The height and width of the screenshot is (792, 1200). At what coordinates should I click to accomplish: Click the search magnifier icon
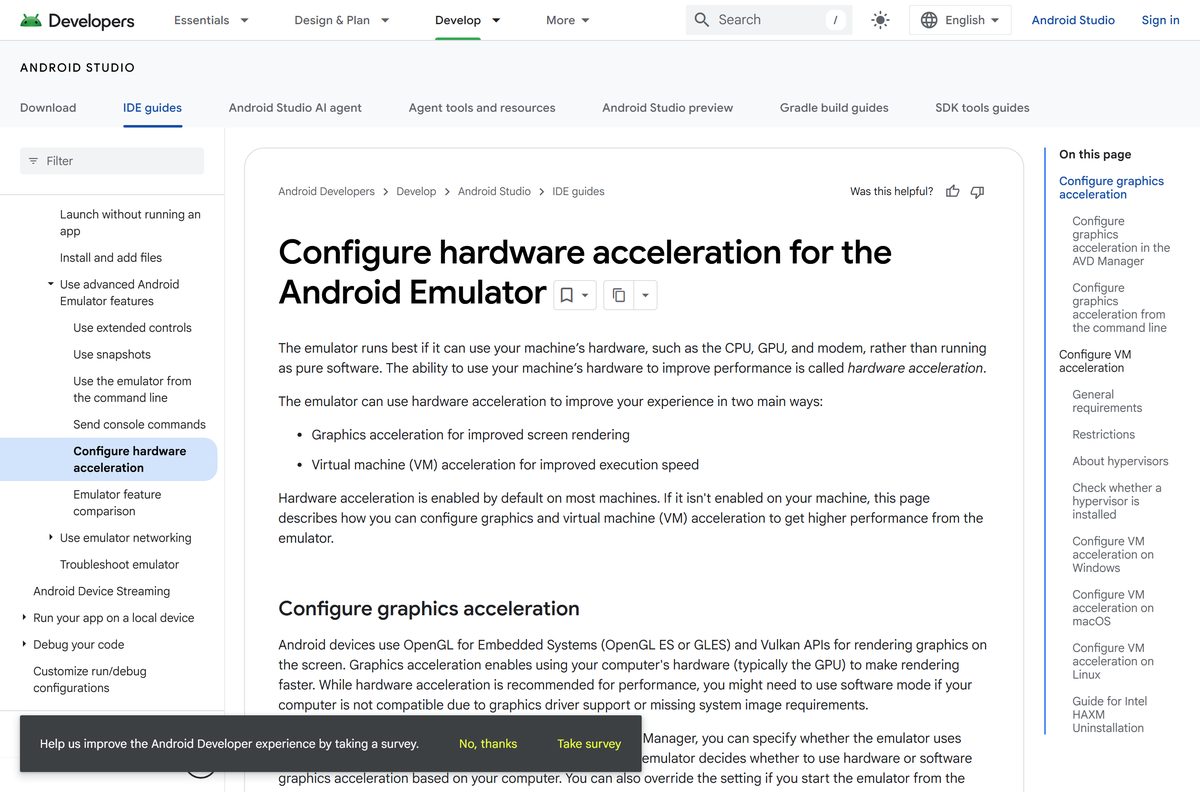[x=702, y=20]
